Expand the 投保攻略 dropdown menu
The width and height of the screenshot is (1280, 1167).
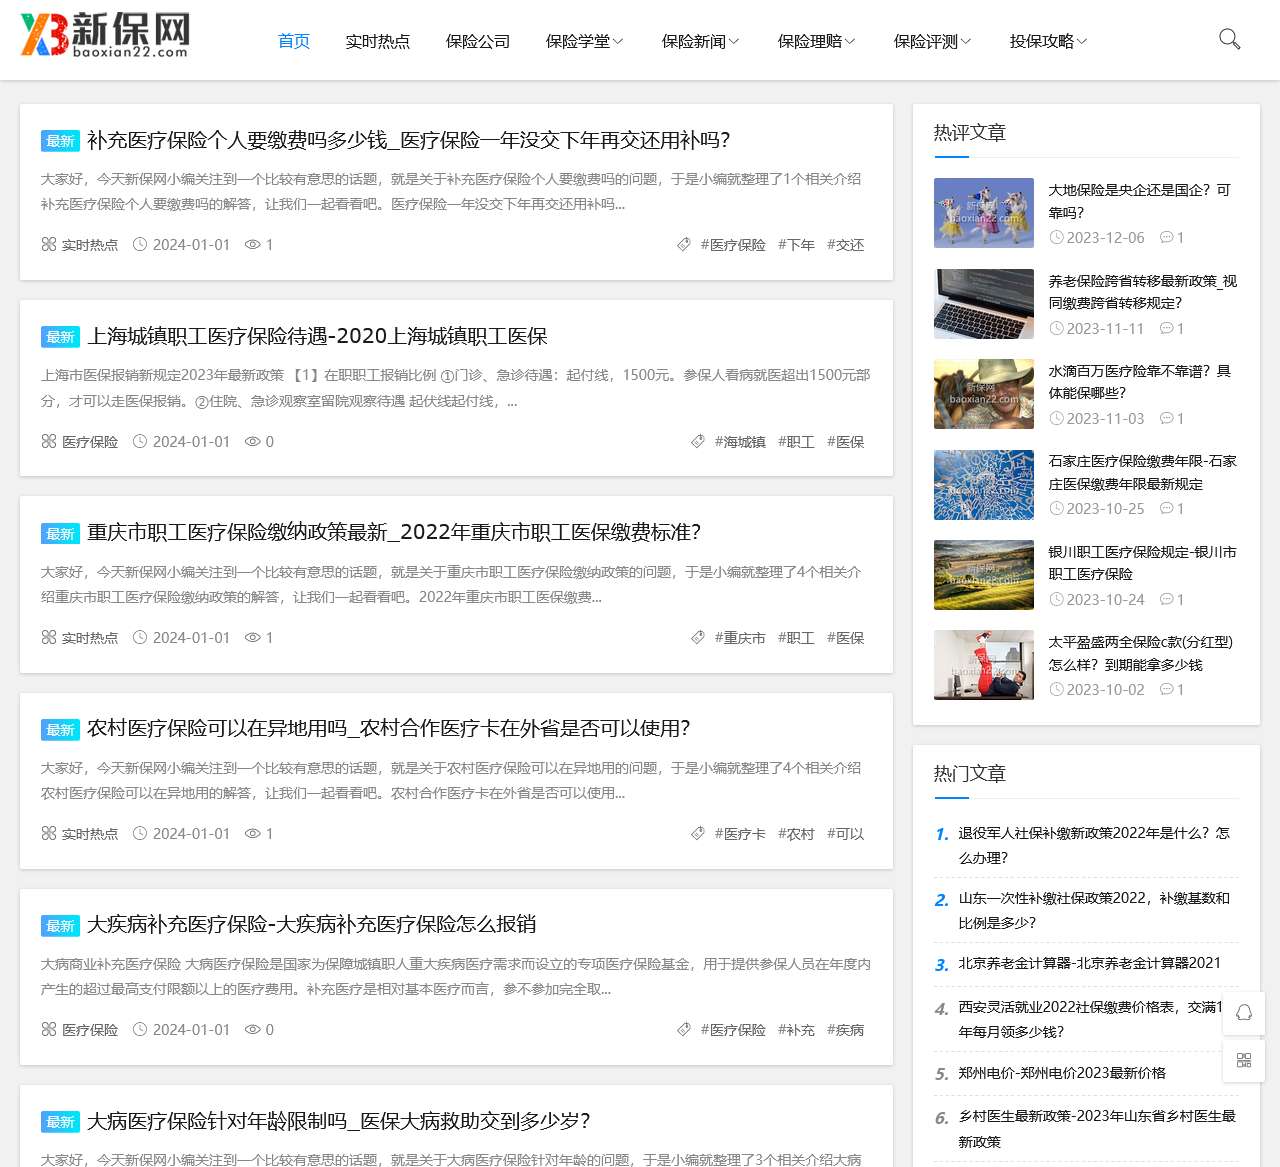(1048, 41)
